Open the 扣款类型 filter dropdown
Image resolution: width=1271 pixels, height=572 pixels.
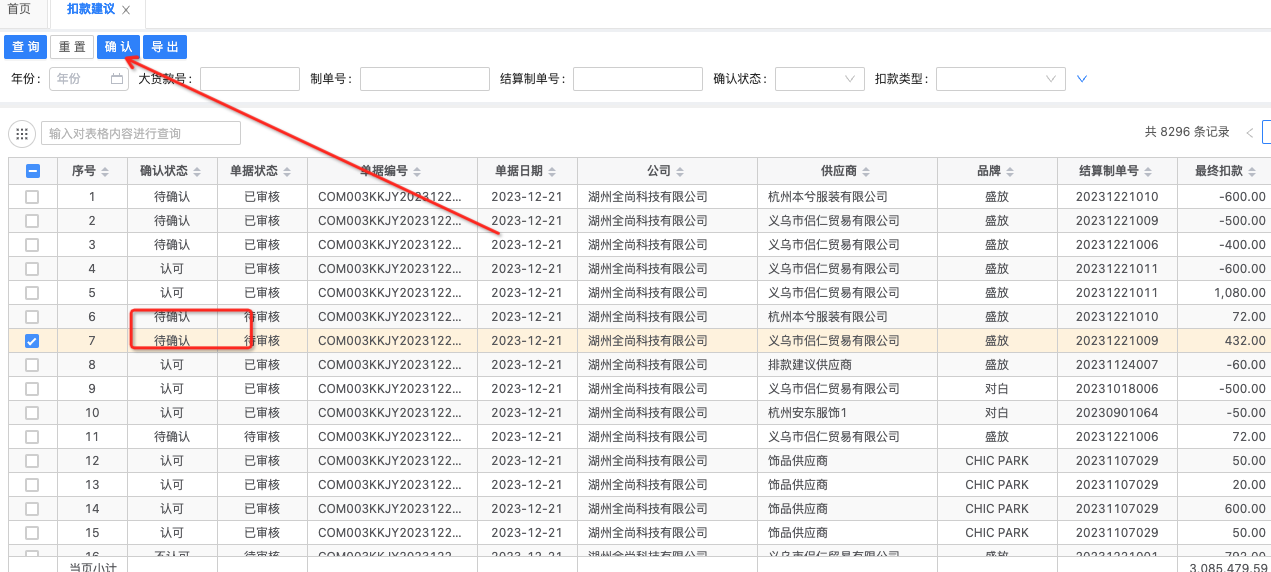point(1000,79)
